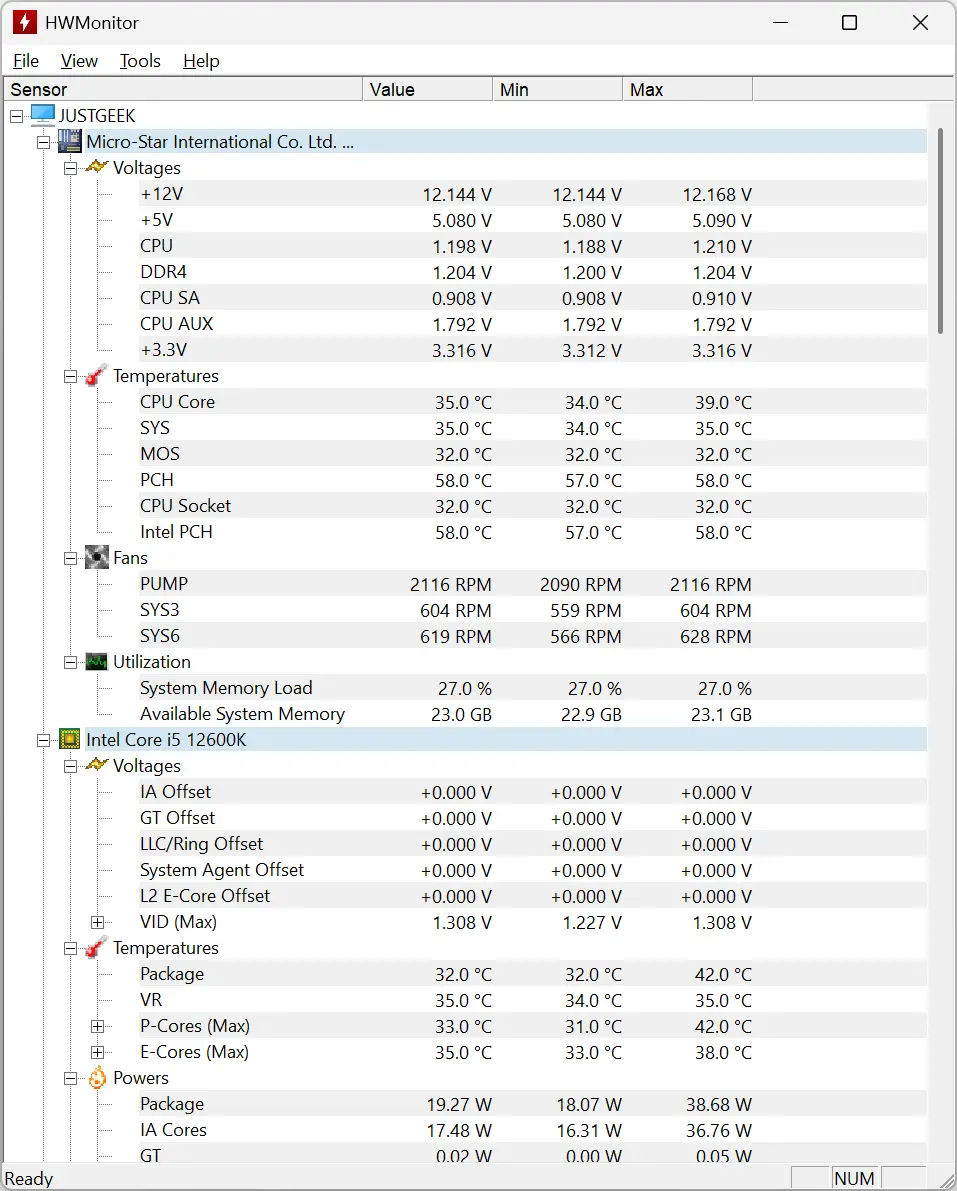Click the Utilization graph icon

(x=96, y=662)
